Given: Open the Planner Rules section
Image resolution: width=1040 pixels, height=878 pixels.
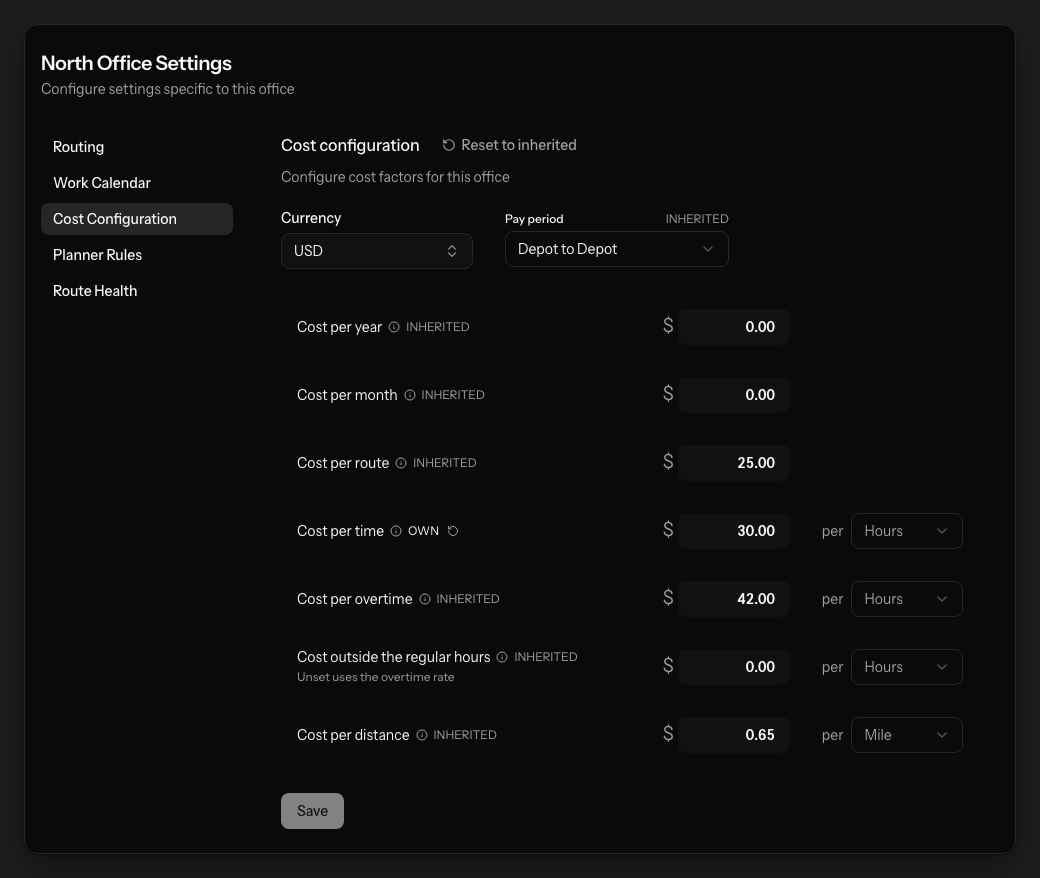Looking at the screenshot, I should coord(137,255).
